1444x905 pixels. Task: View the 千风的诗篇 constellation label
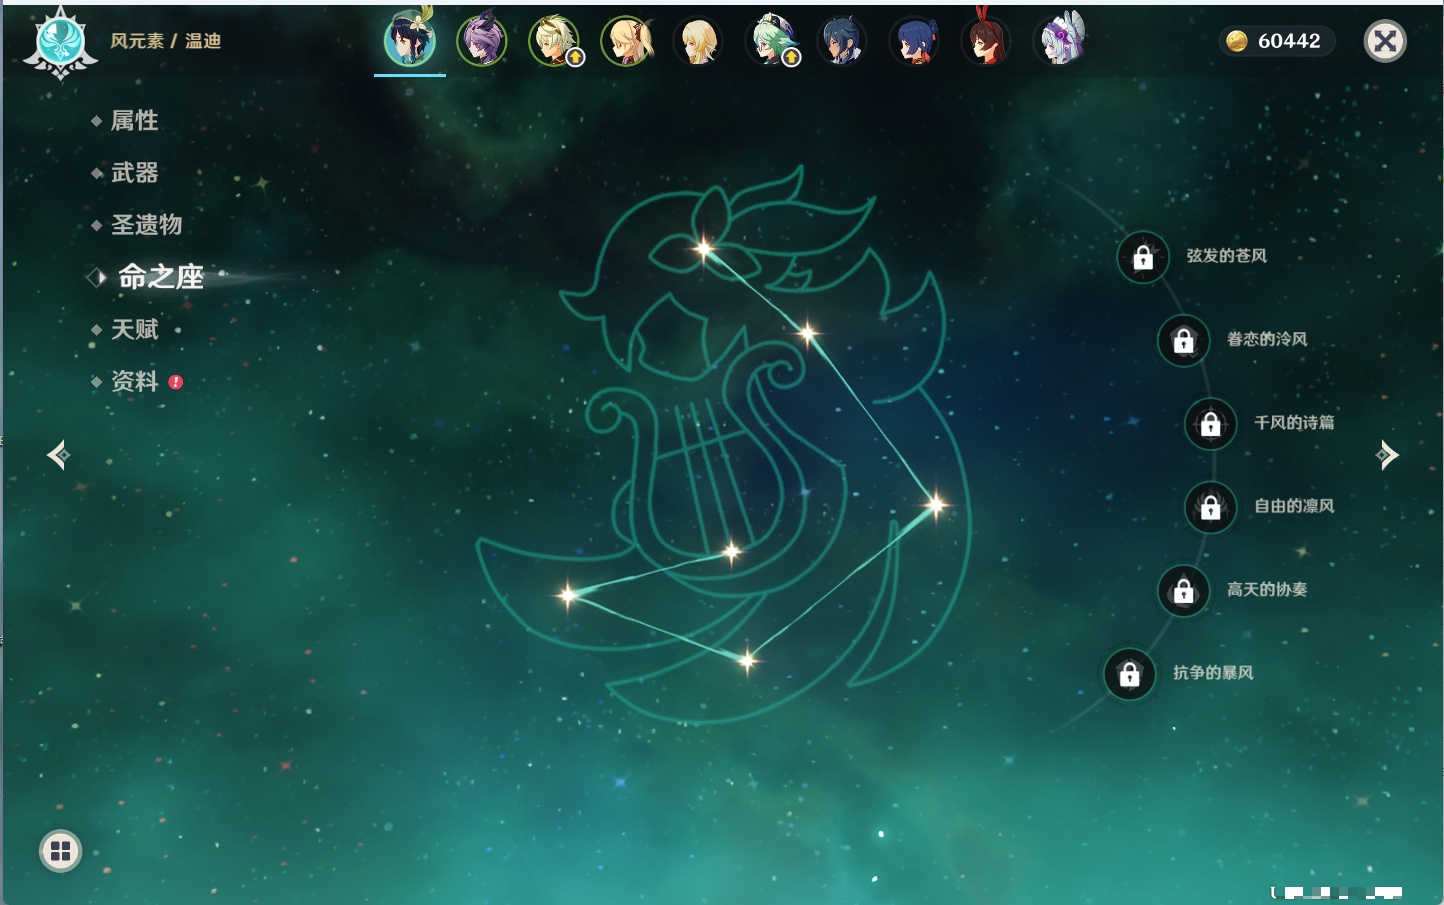1294,422
